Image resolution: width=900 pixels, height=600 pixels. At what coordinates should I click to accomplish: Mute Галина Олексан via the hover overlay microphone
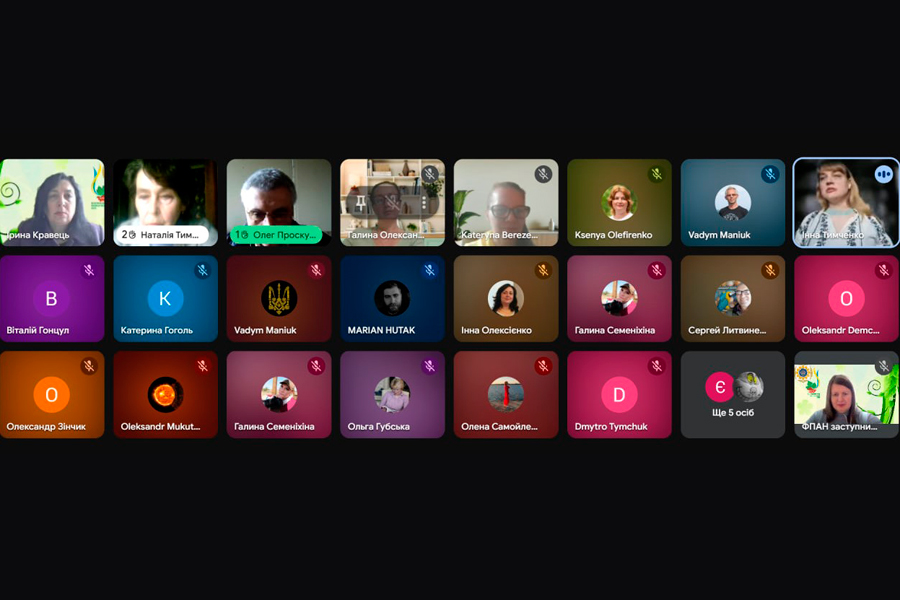pos(392,202)
